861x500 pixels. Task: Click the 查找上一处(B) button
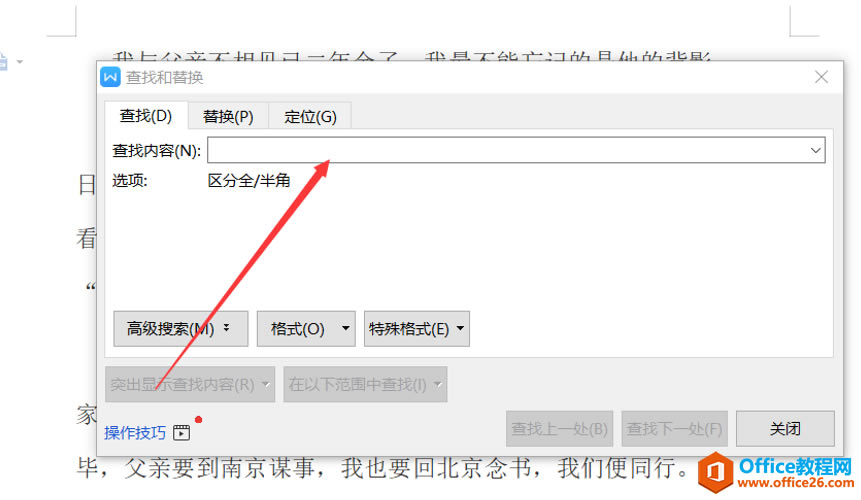pyautogui.click(x=560, y=429)
